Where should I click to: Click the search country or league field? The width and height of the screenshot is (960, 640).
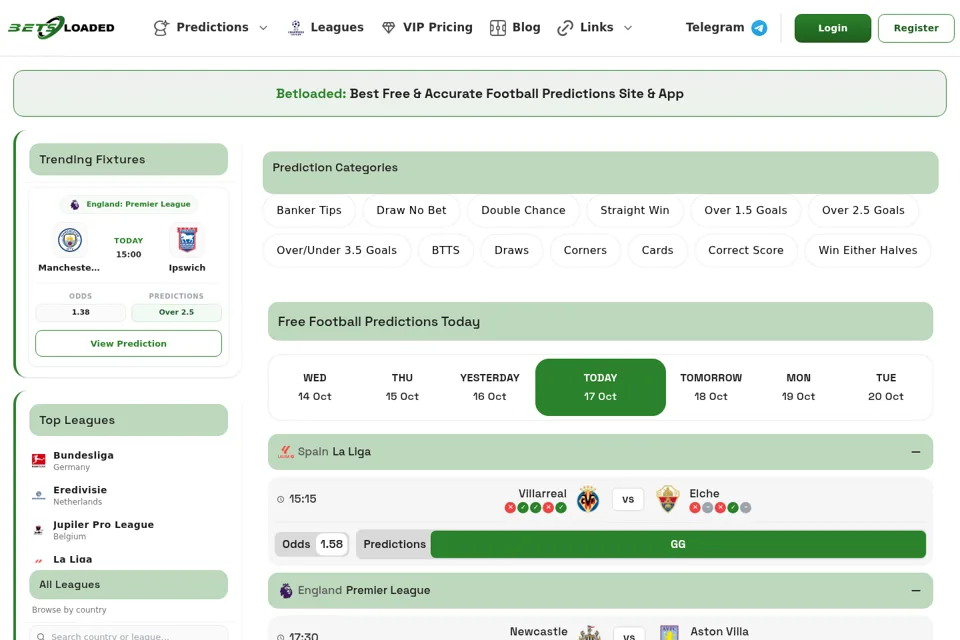click(129, 634)
